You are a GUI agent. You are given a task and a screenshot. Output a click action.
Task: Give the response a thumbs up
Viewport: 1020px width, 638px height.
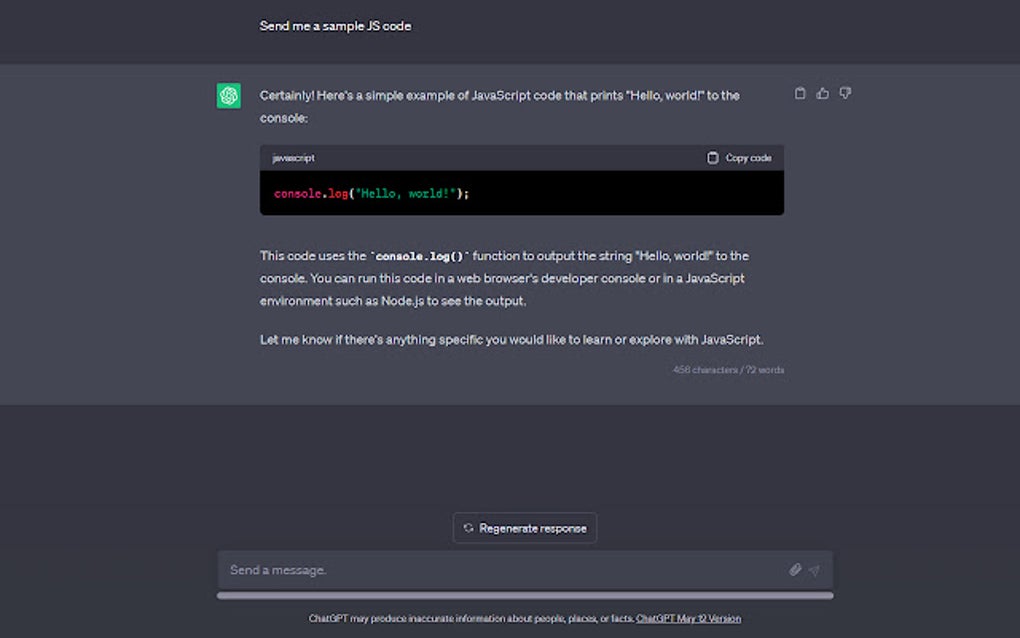[823, 93]
